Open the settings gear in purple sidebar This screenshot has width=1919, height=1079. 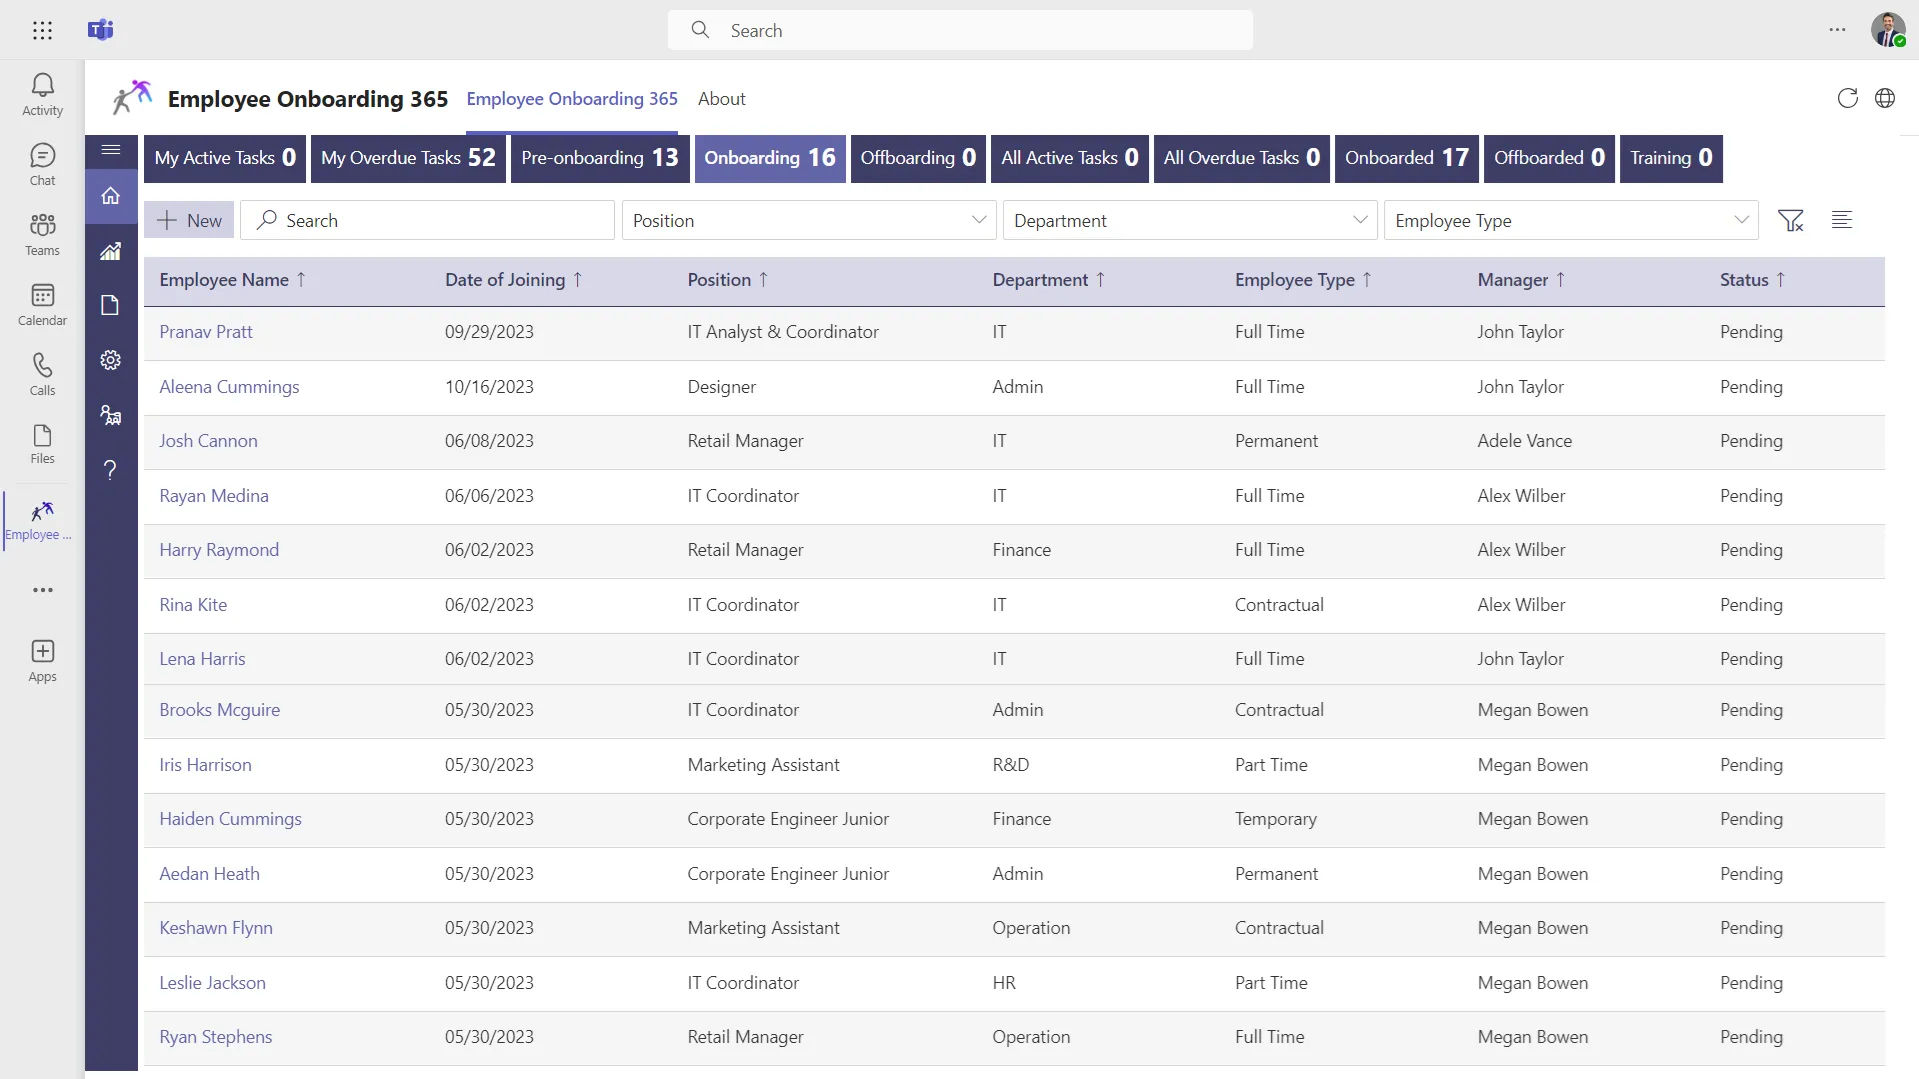click(x=111, y=360)
